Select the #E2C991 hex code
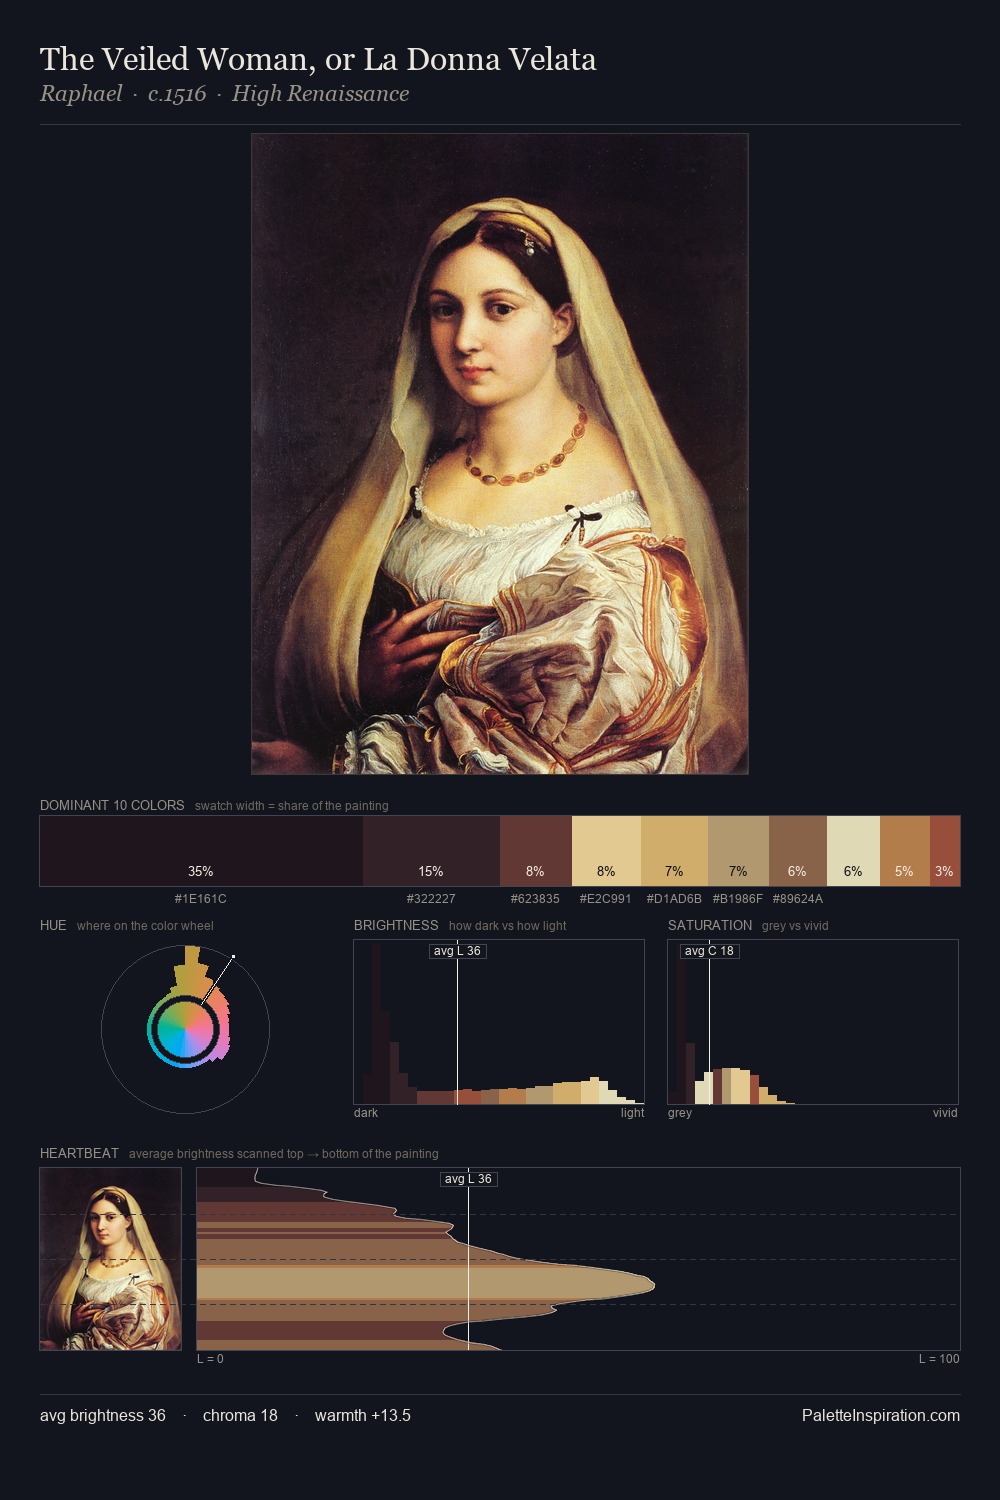The image size is (1000, 1500). coord(606,899)
